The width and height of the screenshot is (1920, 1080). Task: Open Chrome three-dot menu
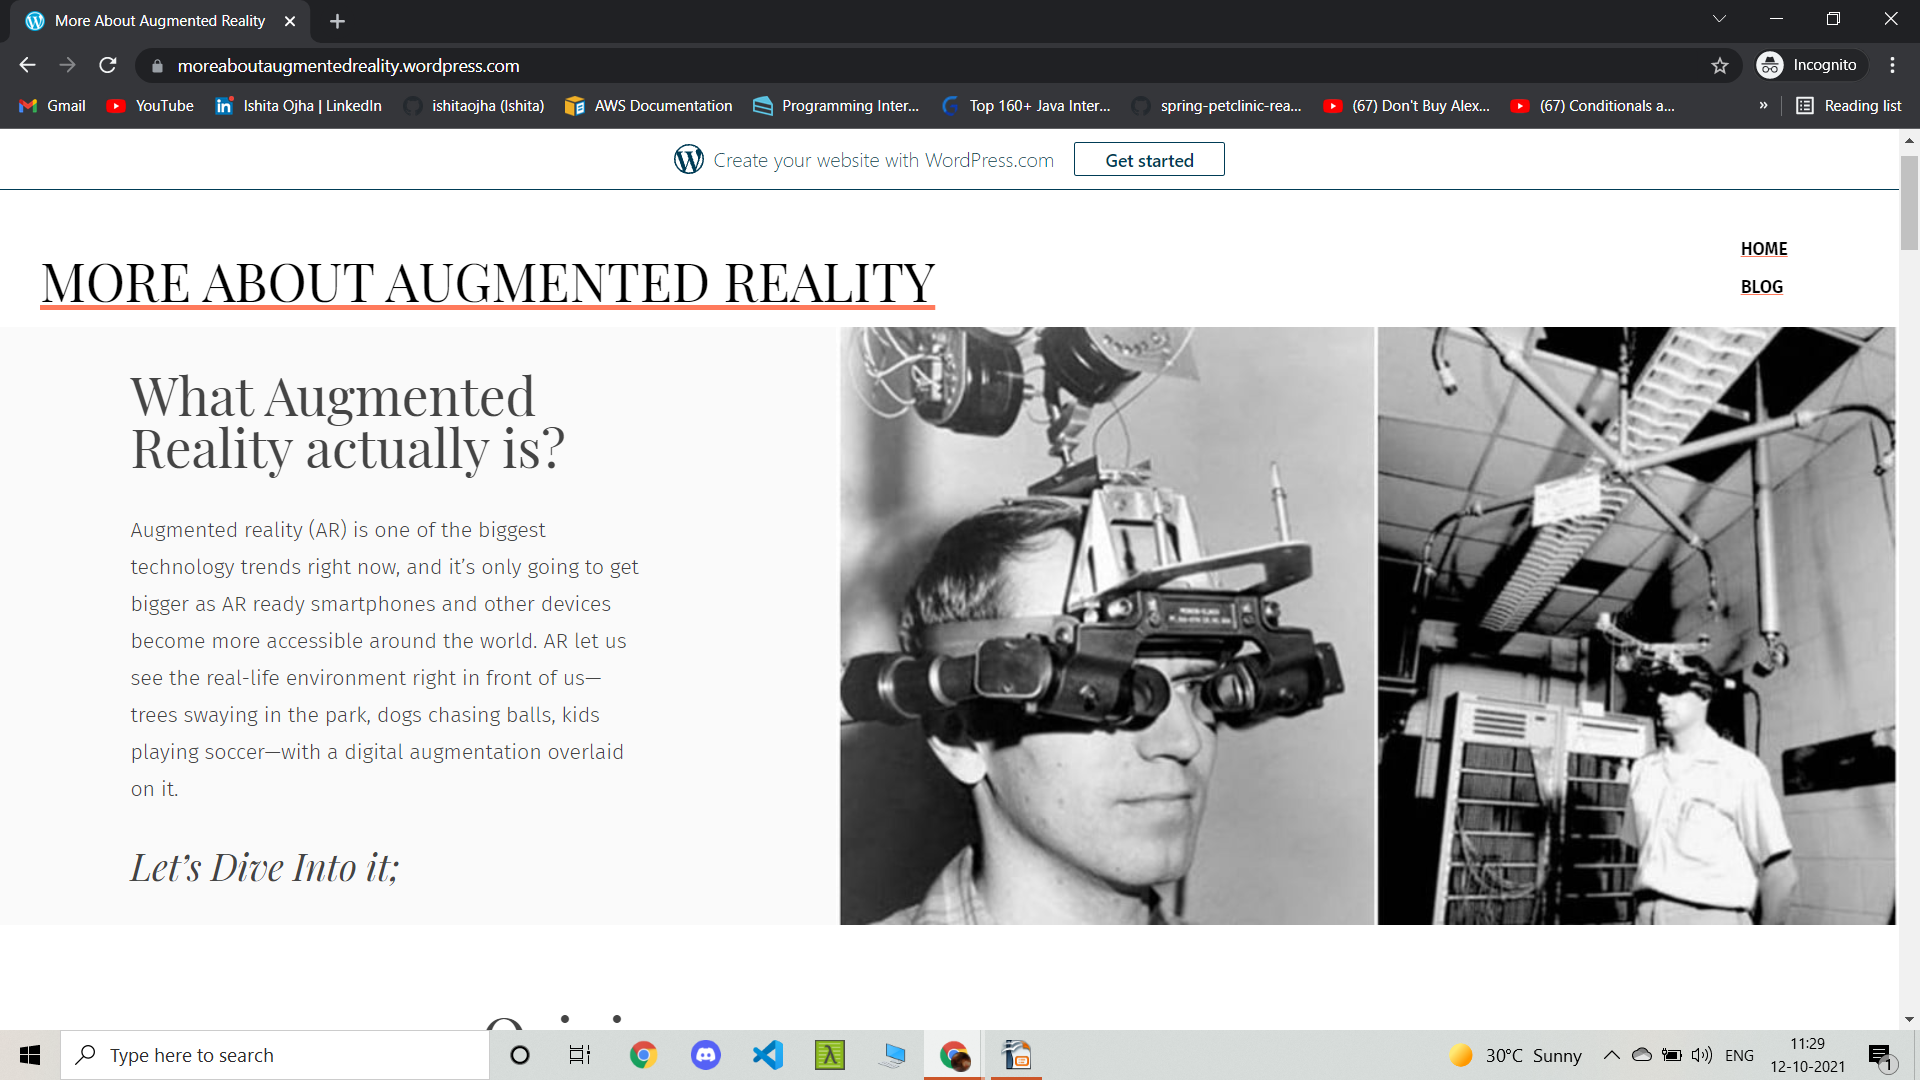click(x=1892, y=65)
